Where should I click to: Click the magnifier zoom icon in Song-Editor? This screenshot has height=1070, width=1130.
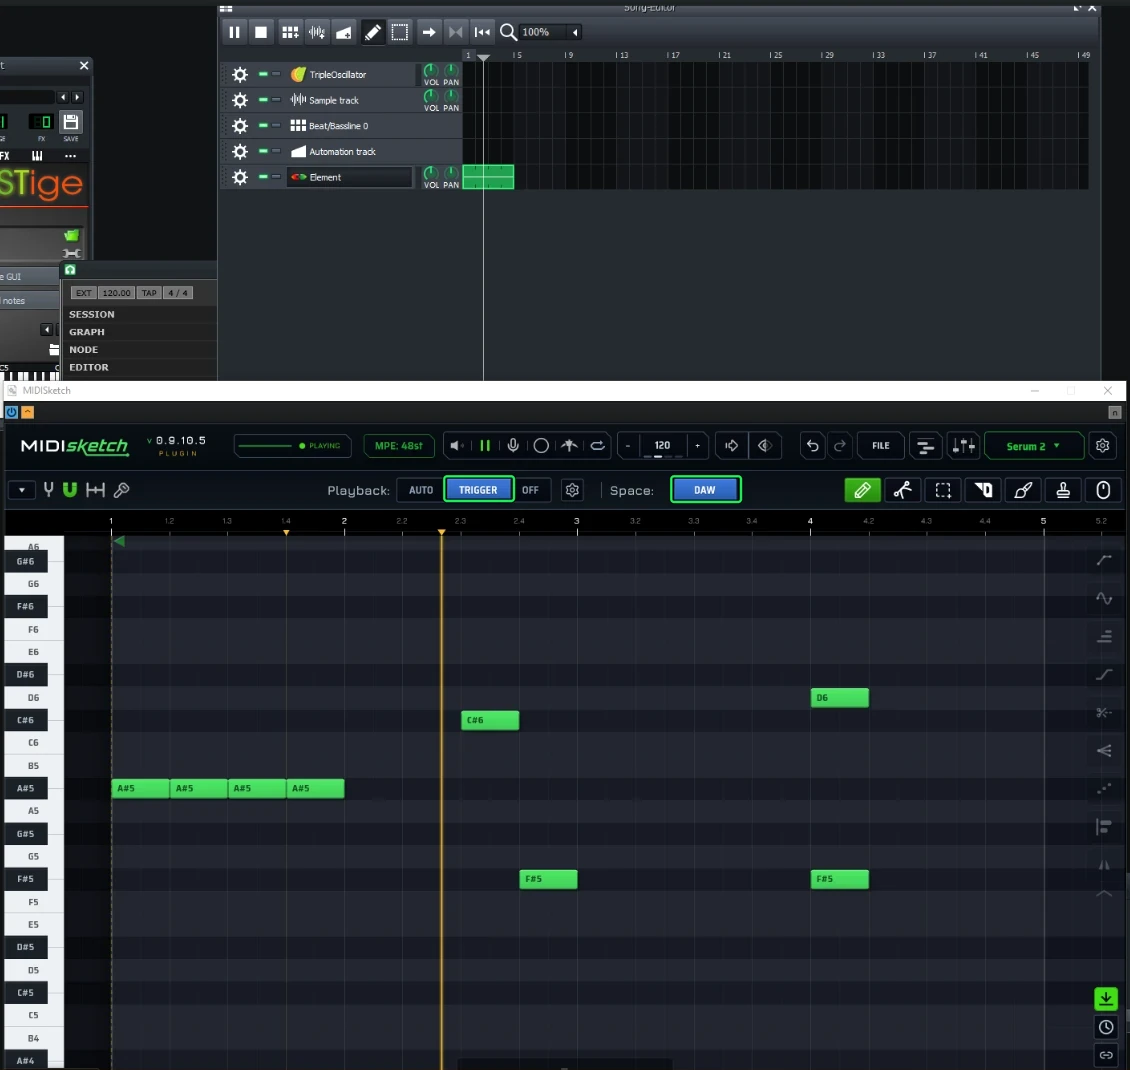508,32
